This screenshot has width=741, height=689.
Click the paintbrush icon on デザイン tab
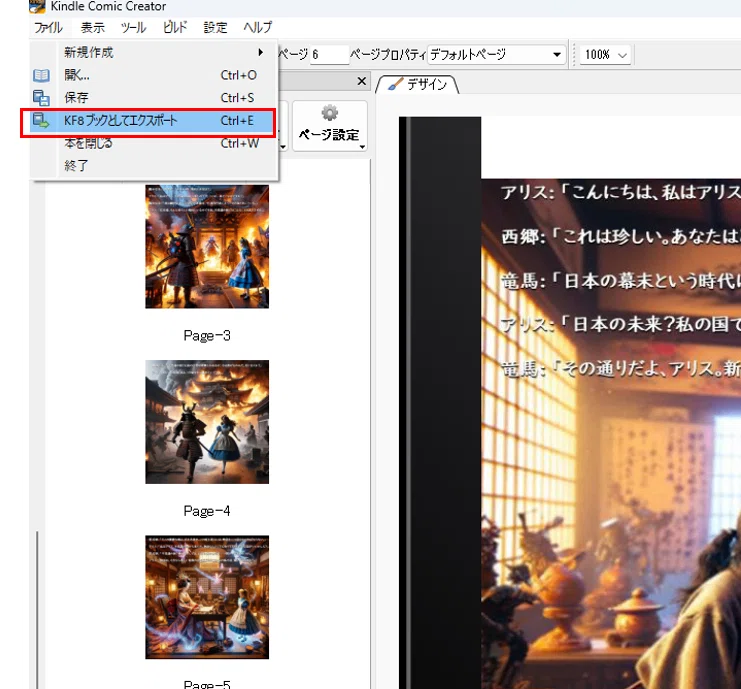(x=395, y=84)
